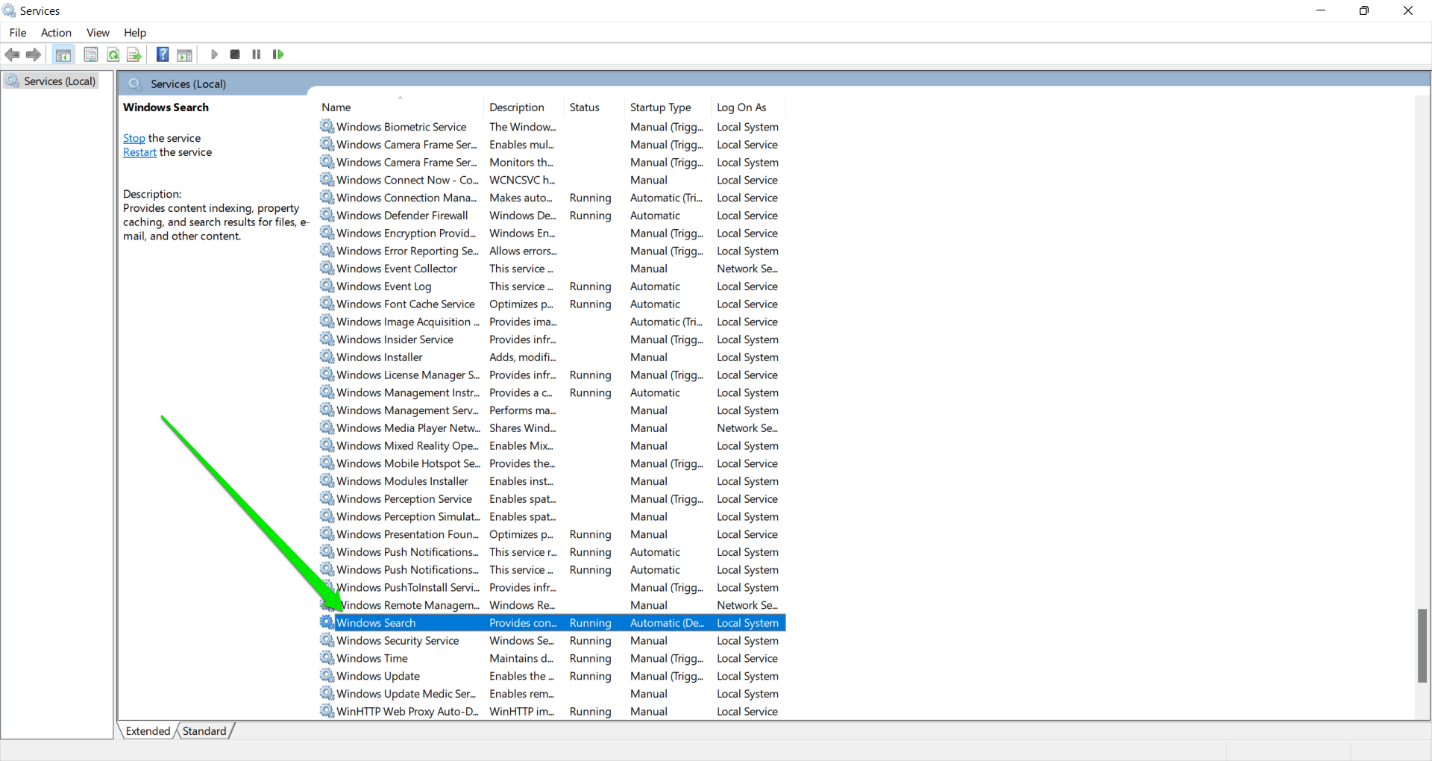Viewport: 1432px width, 761px height.
Task: Restart the service using the restart toolbar icon
Action: click(x=277, y=54)
